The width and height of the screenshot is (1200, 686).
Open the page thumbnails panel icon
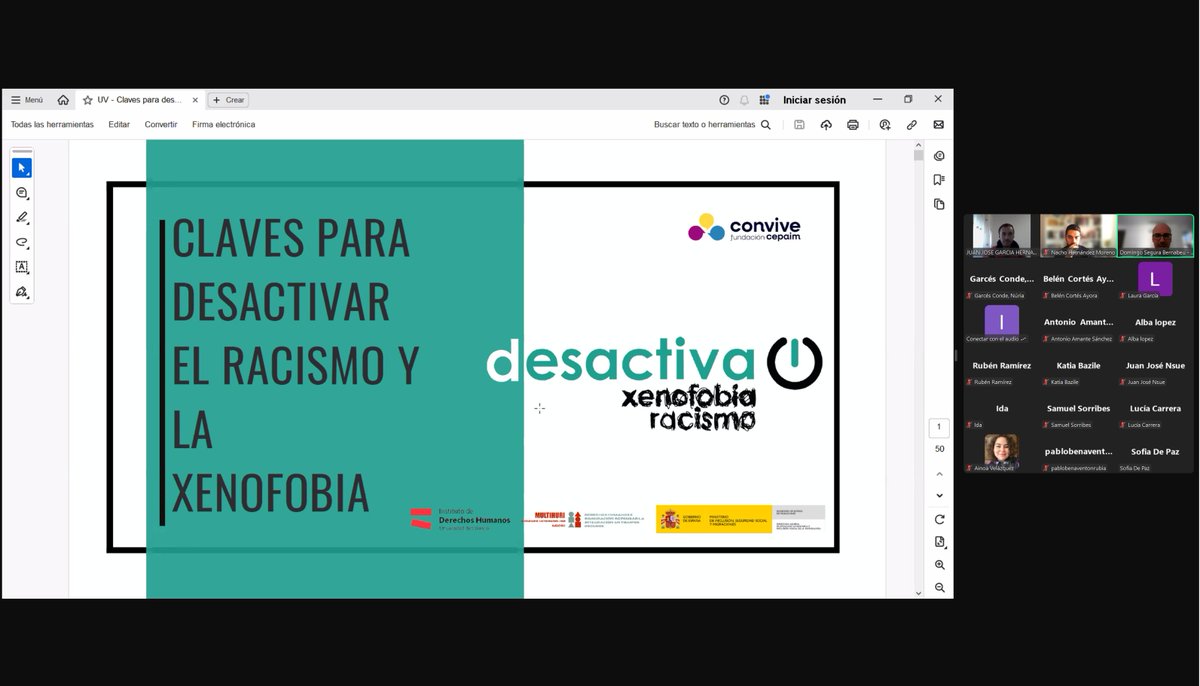(x=939, y=204)
